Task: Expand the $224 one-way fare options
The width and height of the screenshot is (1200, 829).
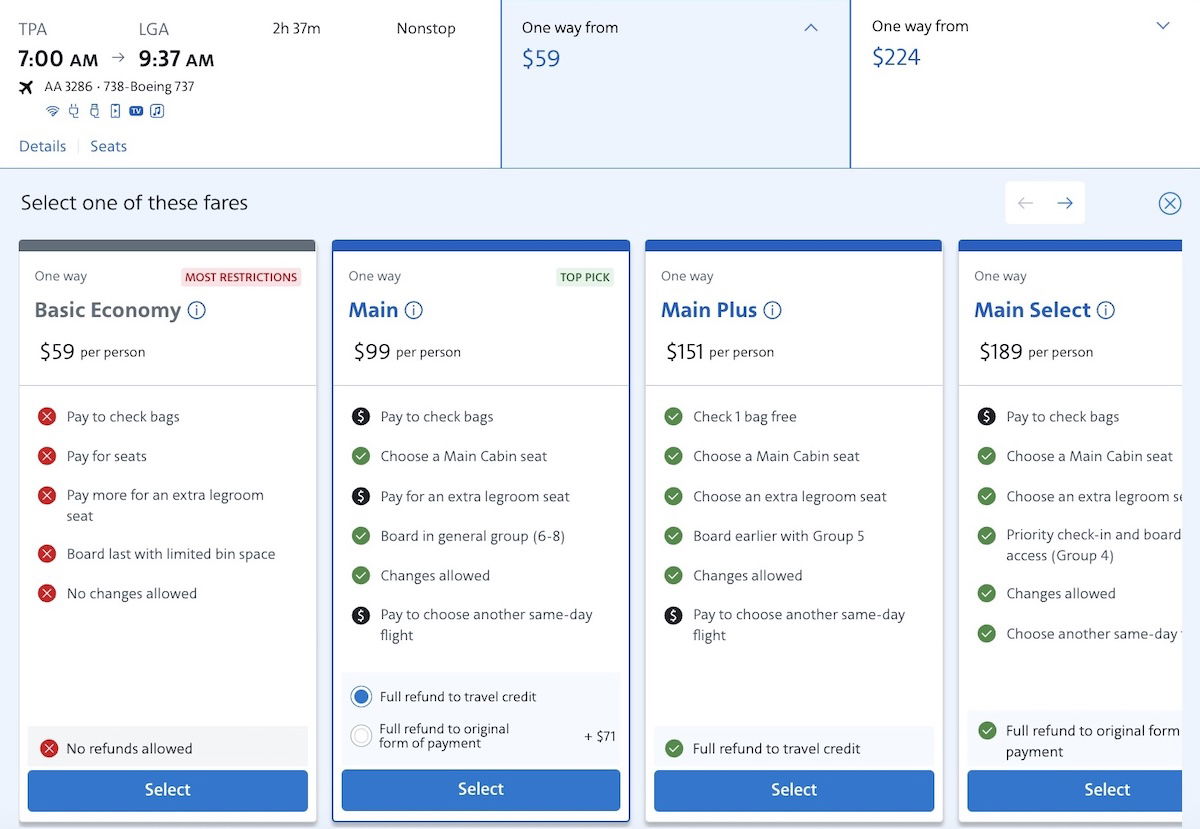Action: [x=1162, y=26]
